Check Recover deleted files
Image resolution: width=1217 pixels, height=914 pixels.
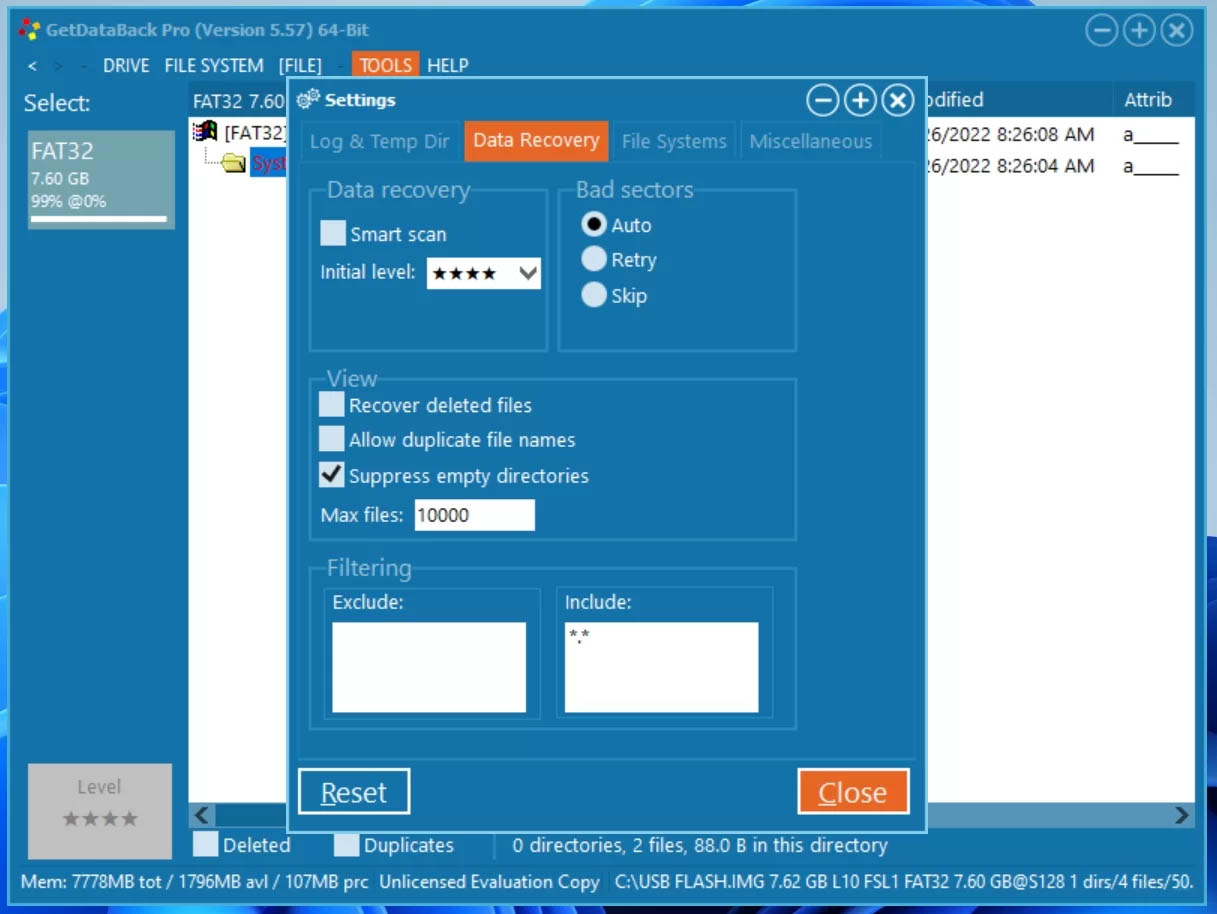point(332,405)
